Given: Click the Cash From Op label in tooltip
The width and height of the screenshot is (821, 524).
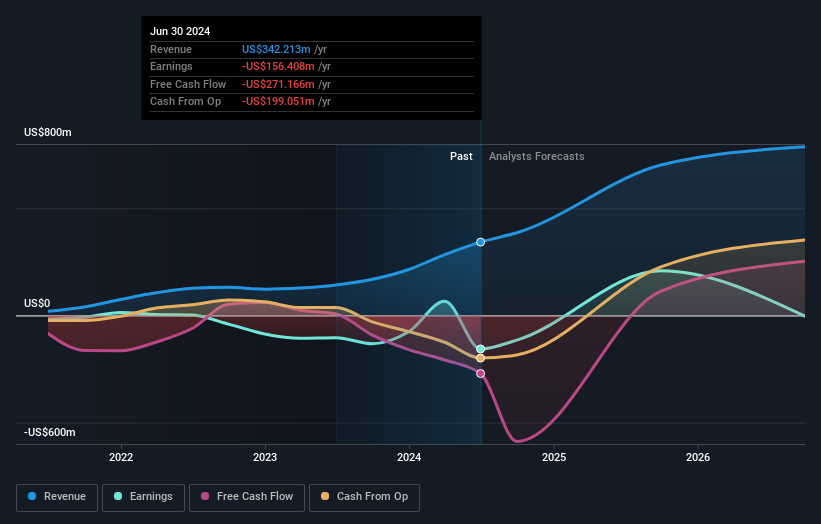Looking at the screenshot, I should pos(185,102).
